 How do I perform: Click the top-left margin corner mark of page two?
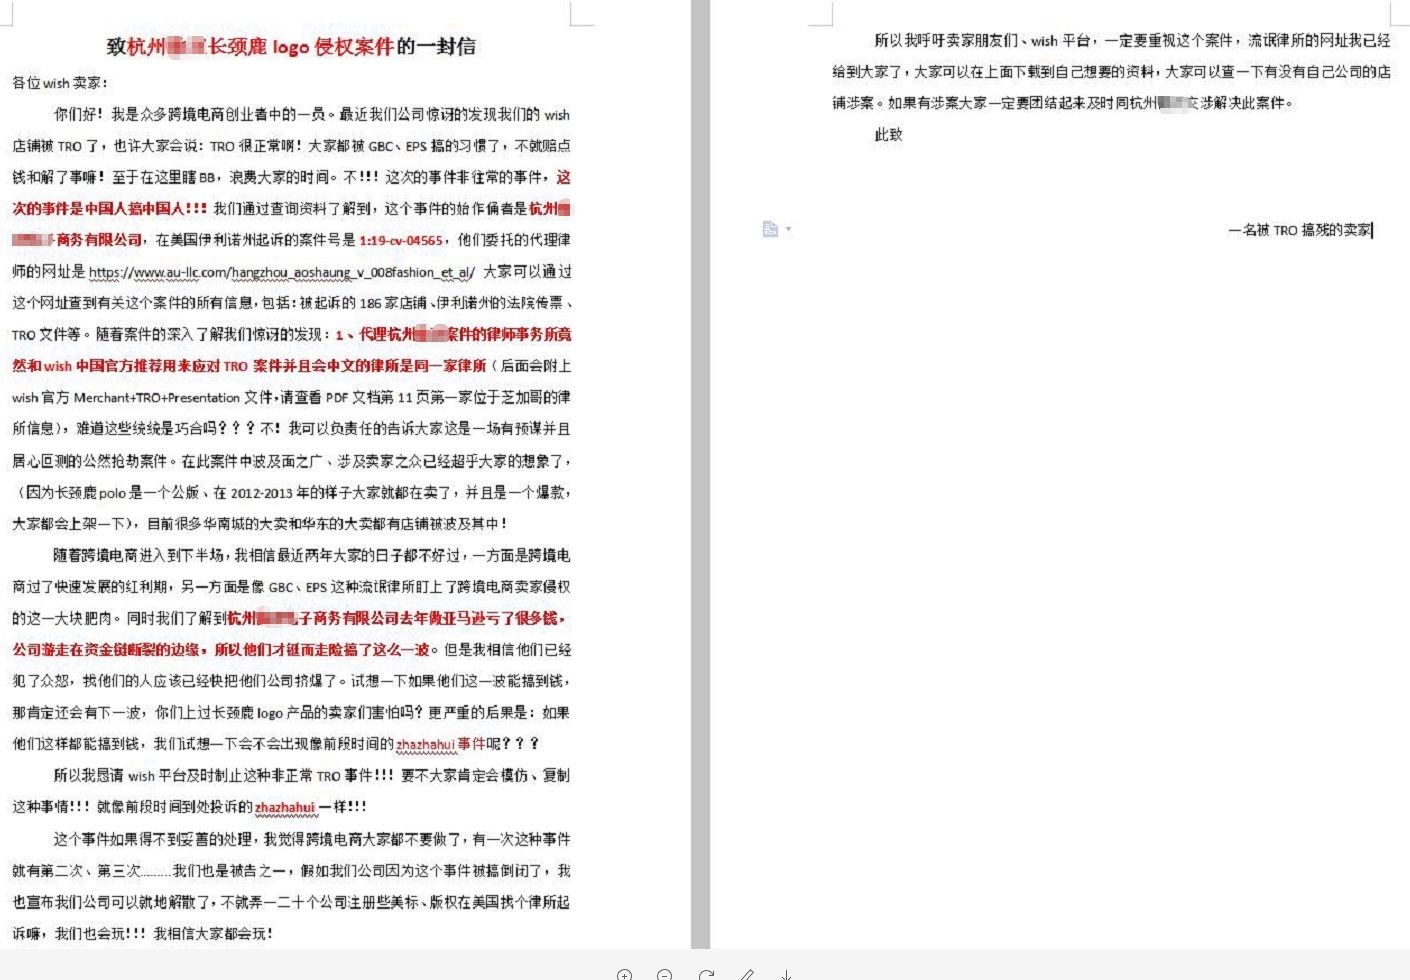pos(822,14)
